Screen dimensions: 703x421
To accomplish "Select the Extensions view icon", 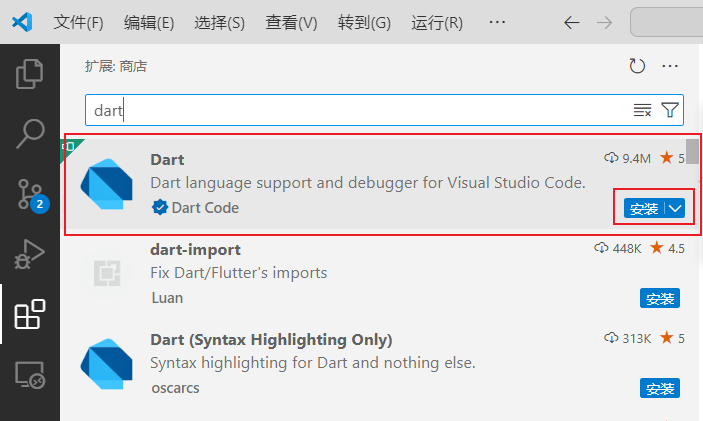I will [30, 314].
